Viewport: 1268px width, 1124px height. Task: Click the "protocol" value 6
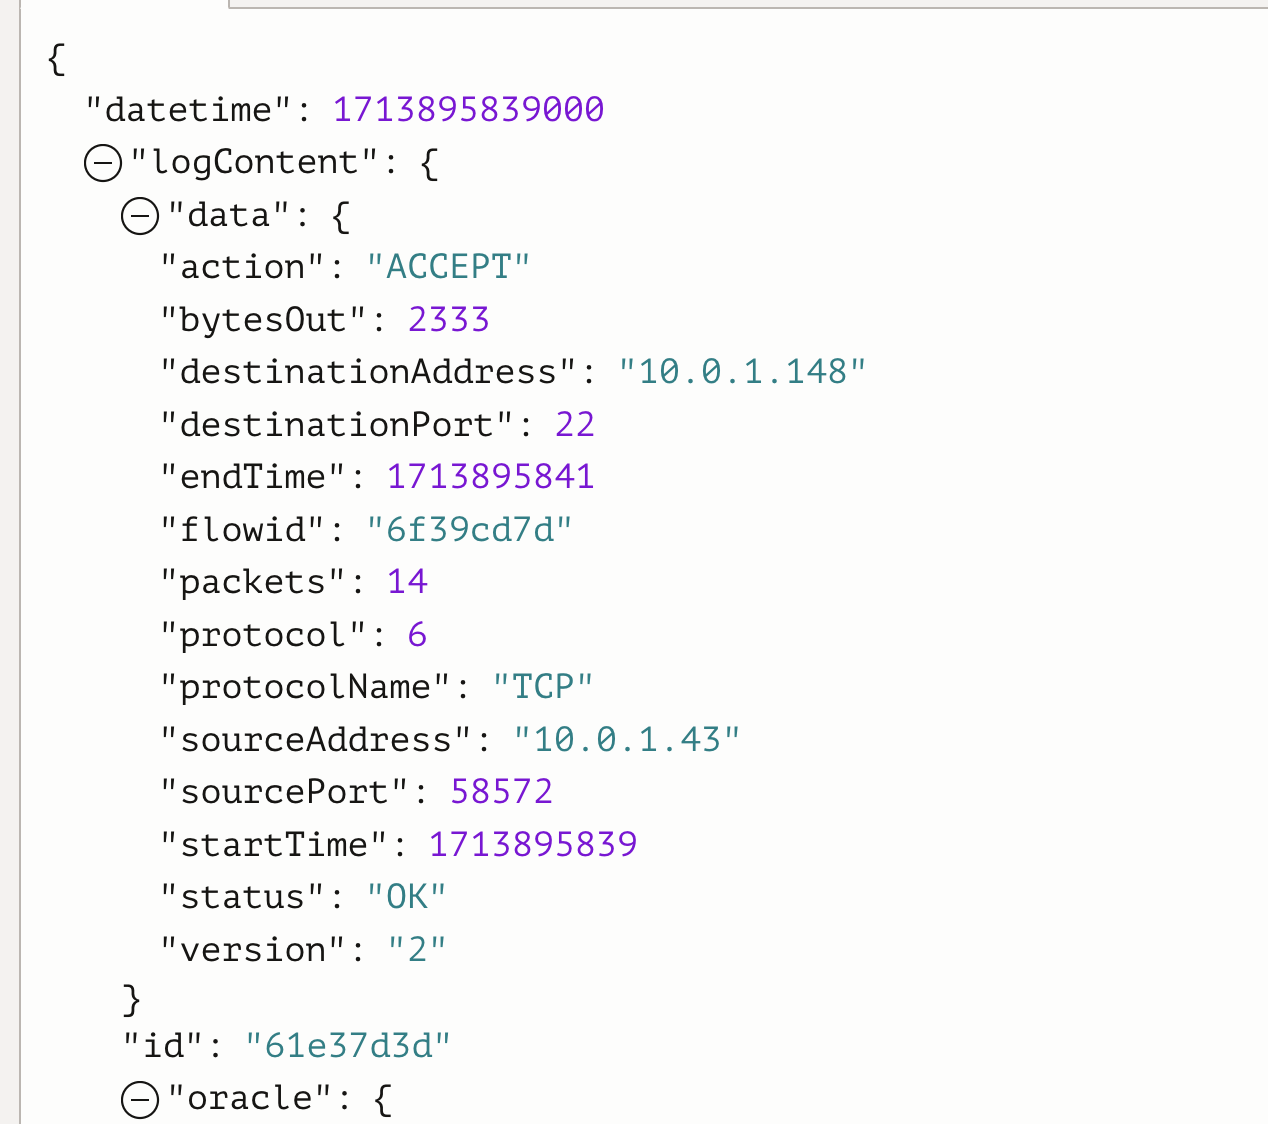[x=417, y=635]
